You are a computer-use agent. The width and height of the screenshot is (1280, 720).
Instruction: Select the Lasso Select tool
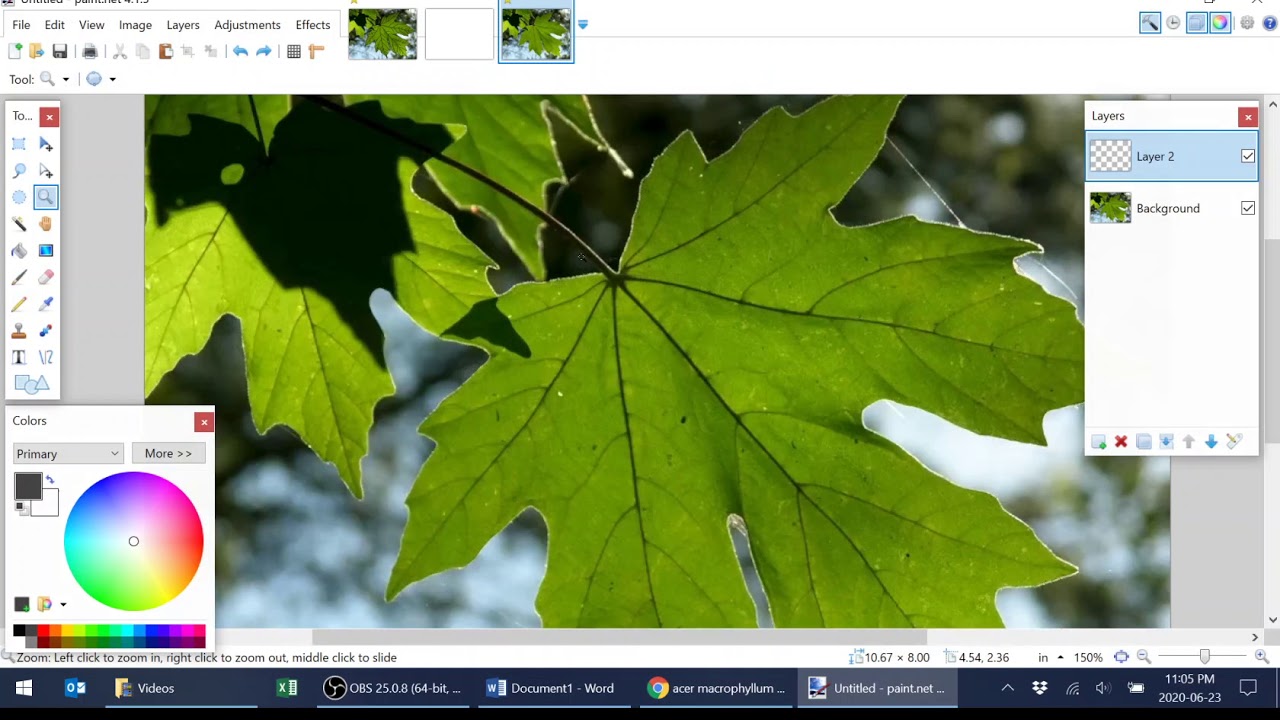[x=19, y=171]
